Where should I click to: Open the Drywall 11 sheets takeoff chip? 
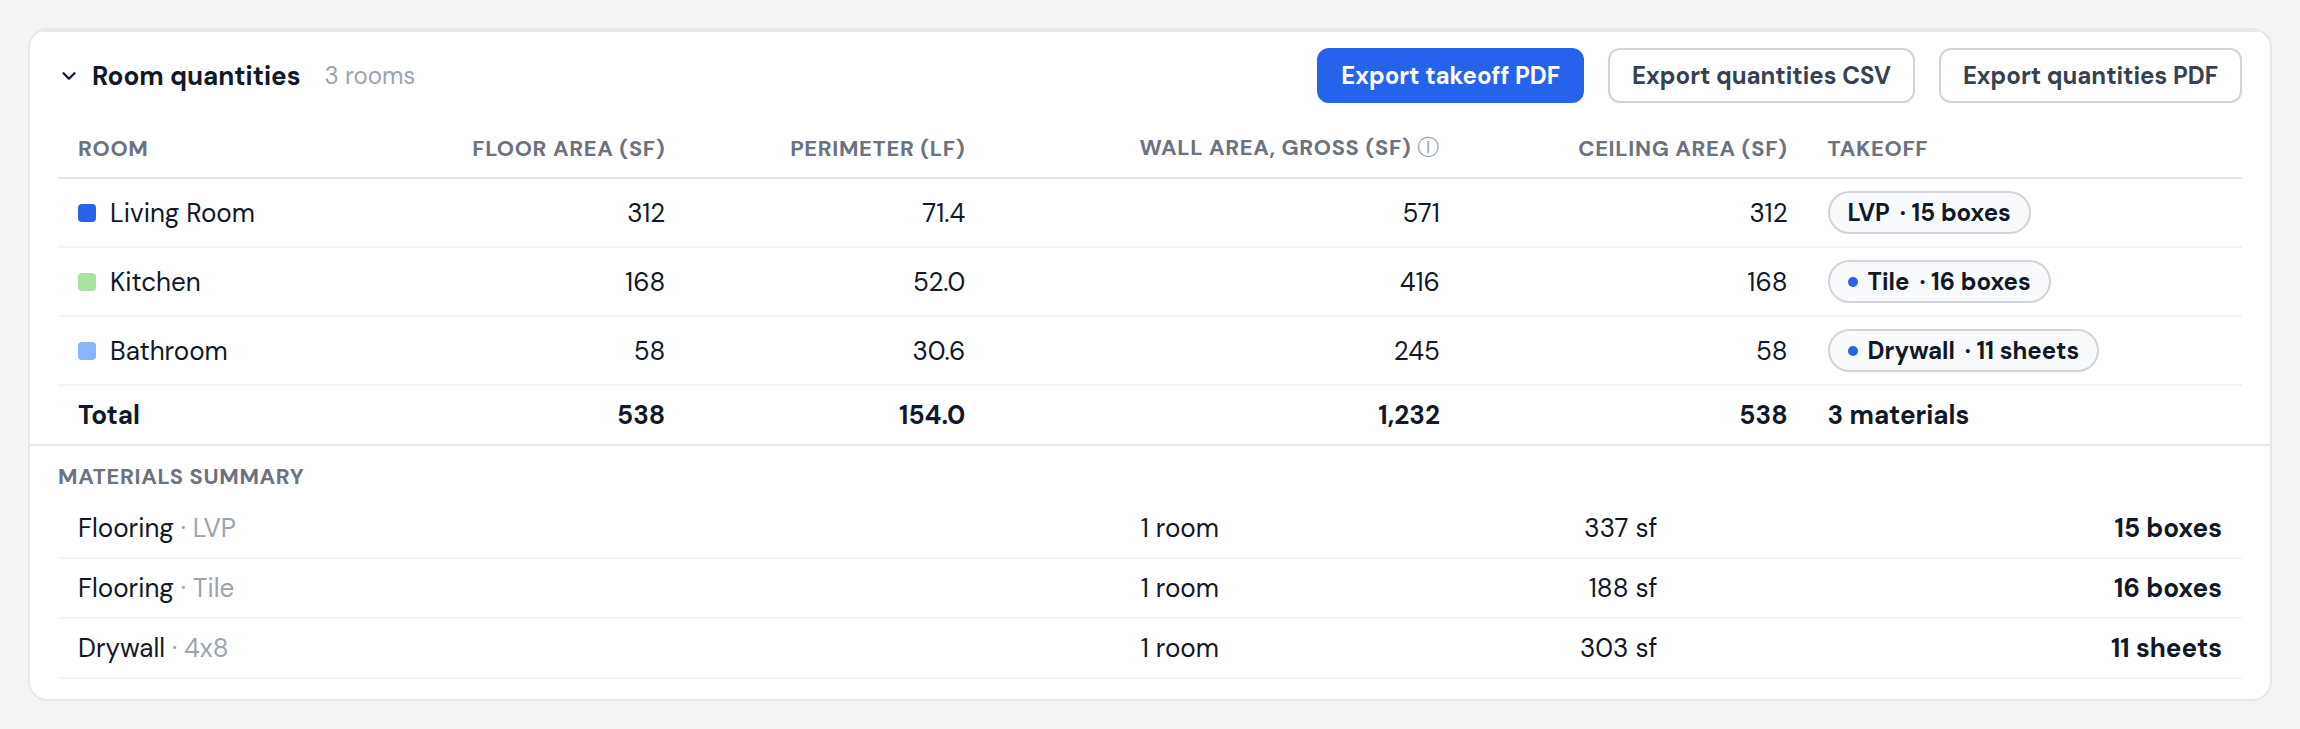click(x=1963, y=351)
